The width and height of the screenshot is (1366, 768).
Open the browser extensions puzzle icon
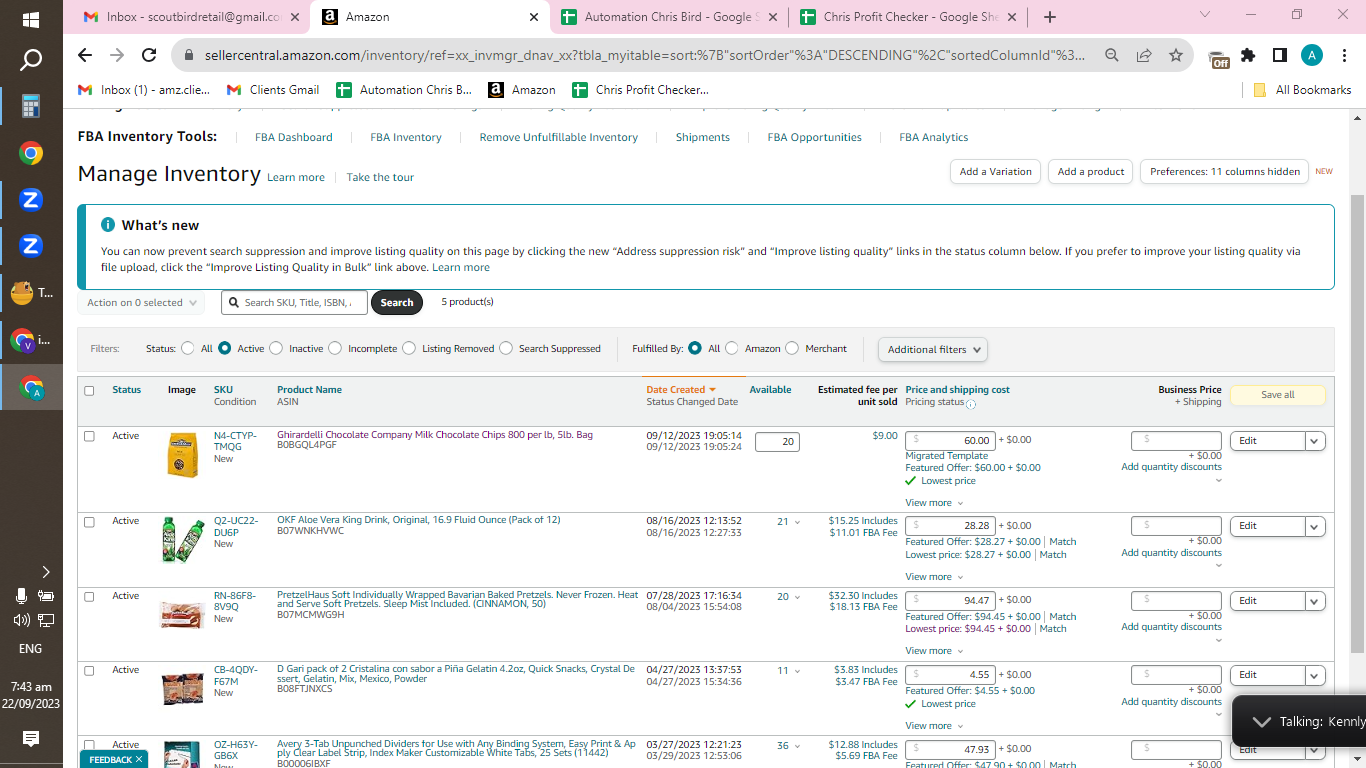[x=1248, y=55]
